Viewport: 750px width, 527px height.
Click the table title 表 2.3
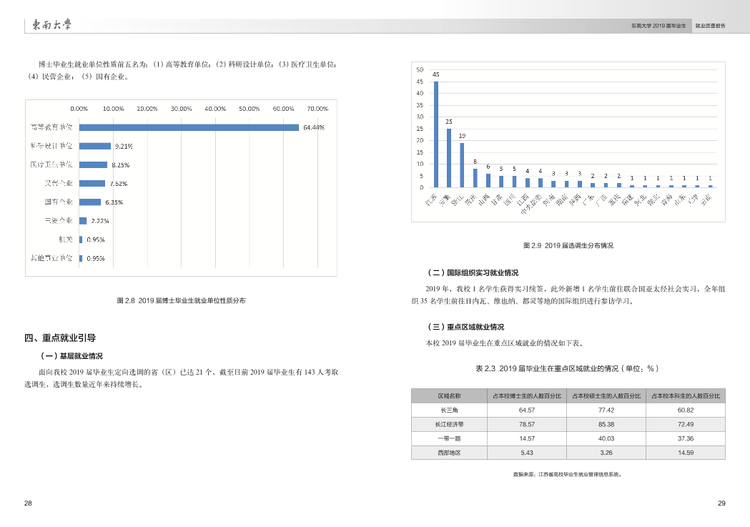pyautogui.click(x=568, y=368)
